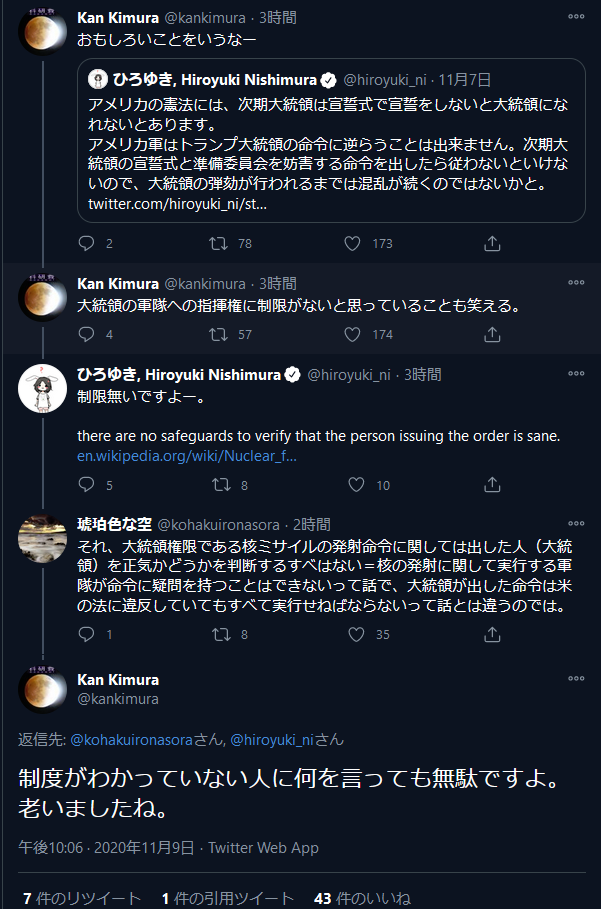Open options menu on Kan Kimura's second tweet
The height and width of the screenshot is (909, 601).
pos(576,283)
